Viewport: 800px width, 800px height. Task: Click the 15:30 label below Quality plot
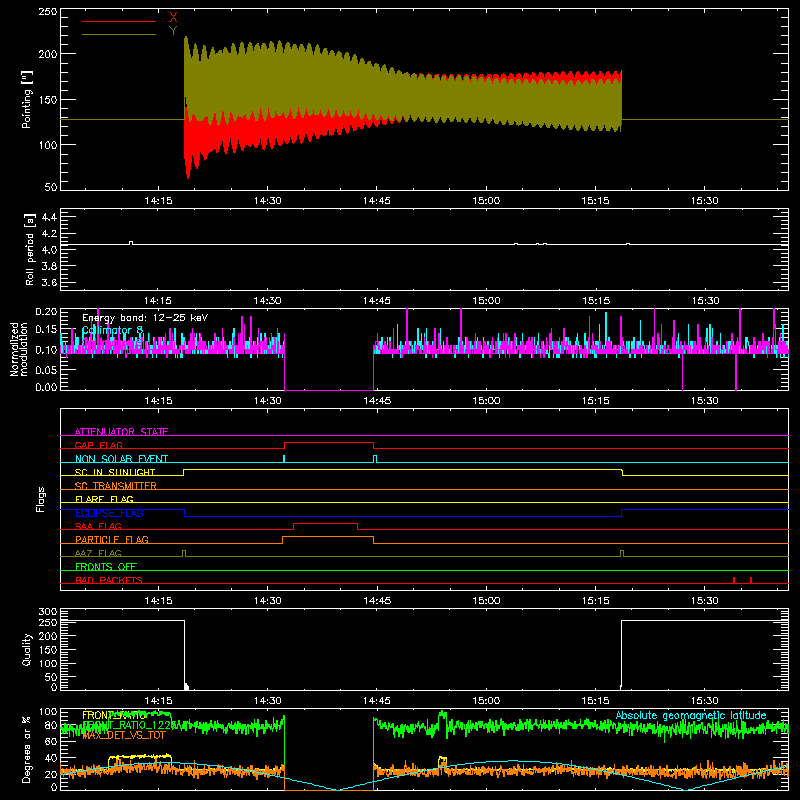coord(705,701)
